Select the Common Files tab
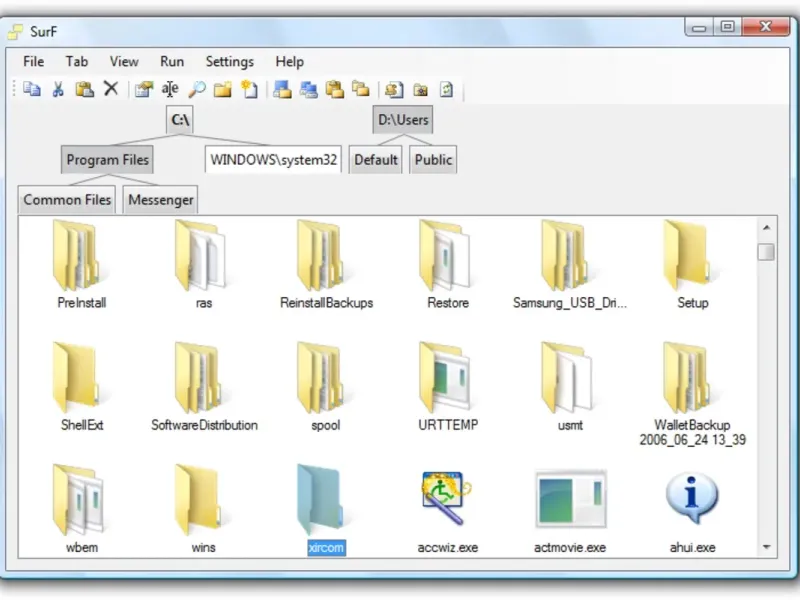 coord(67,199)
